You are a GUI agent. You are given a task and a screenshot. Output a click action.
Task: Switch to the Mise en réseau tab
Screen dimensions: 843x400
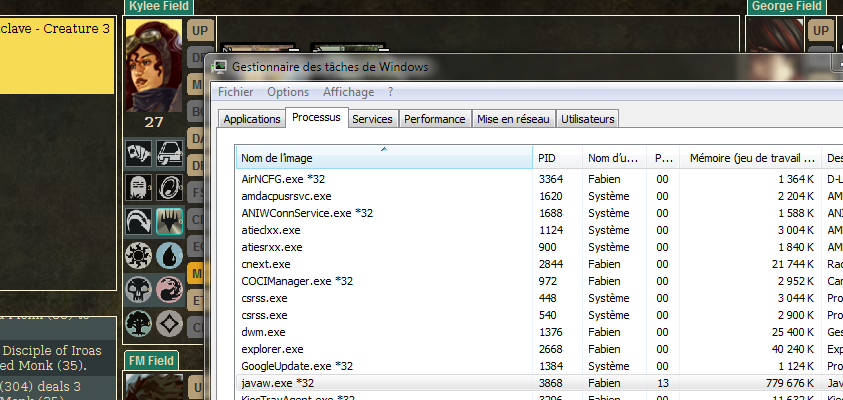513,119
